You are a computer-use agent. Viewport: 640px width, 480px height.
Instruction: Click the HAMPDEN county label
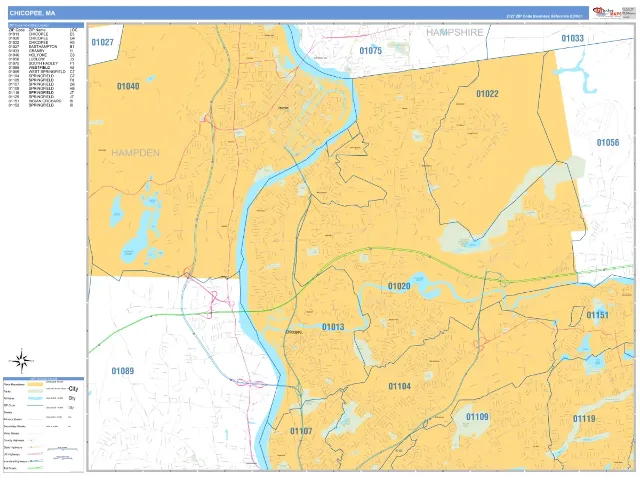pyautogui.click(x=136, y=153)
